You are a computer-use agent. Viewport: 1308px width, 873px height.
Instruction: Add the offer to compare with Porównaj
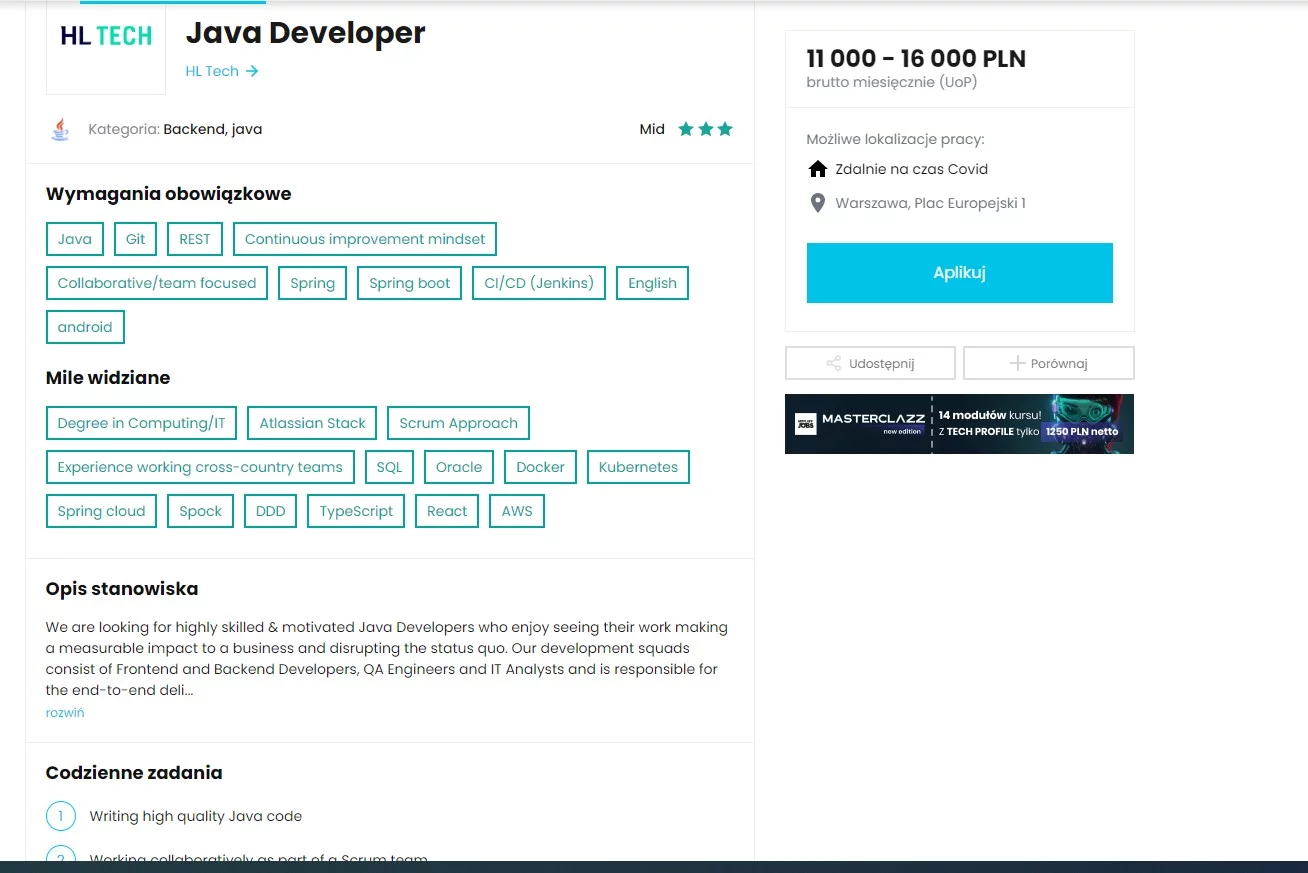click(1048, 363)
